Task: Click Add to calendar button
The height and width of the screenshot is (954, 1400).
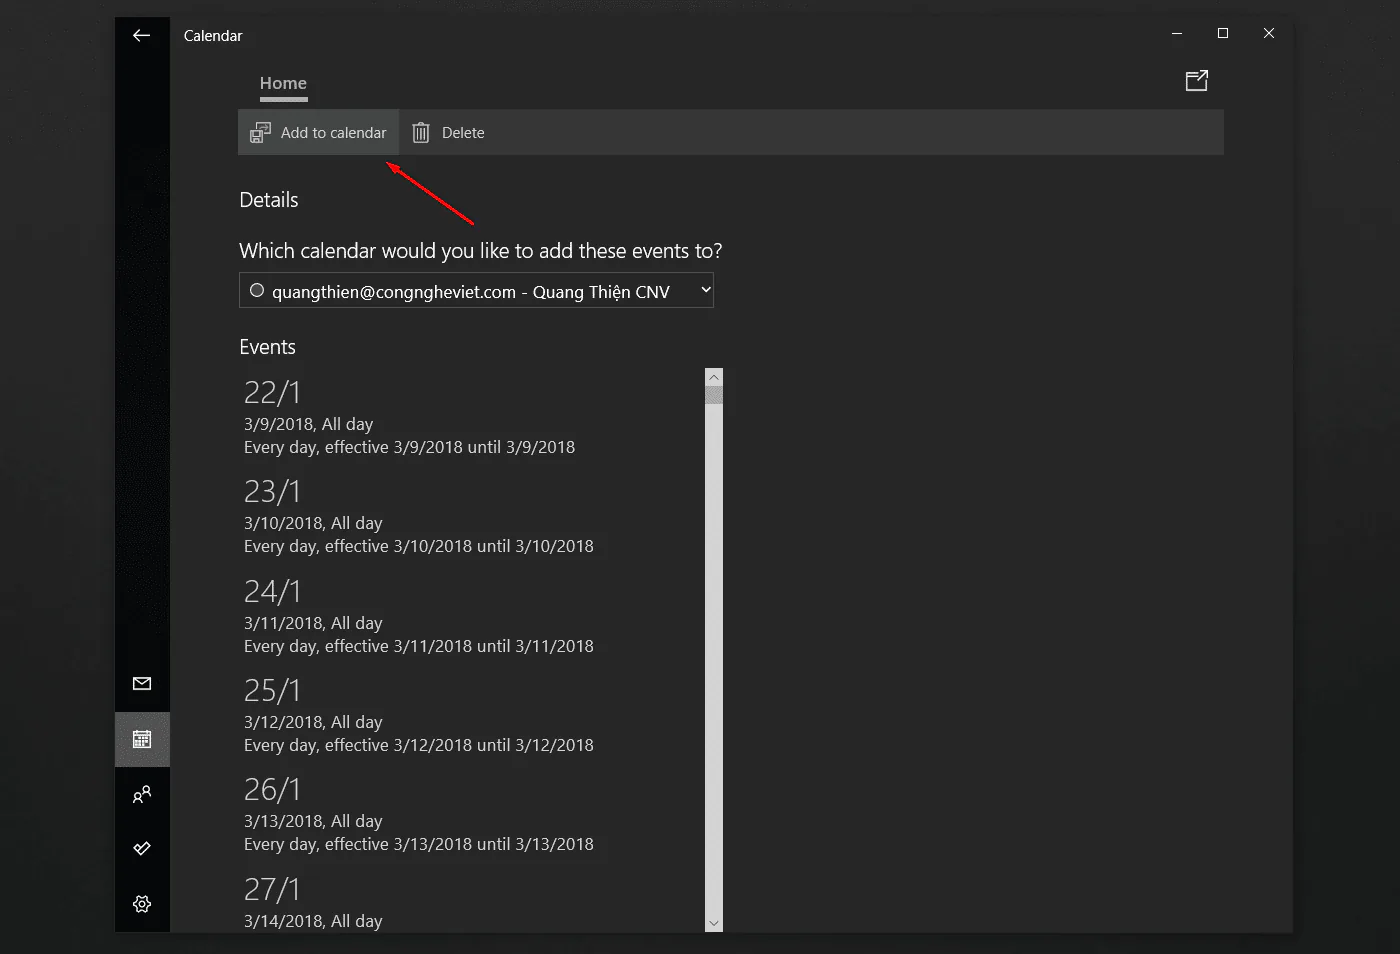Action: click(x=318, y=133)
